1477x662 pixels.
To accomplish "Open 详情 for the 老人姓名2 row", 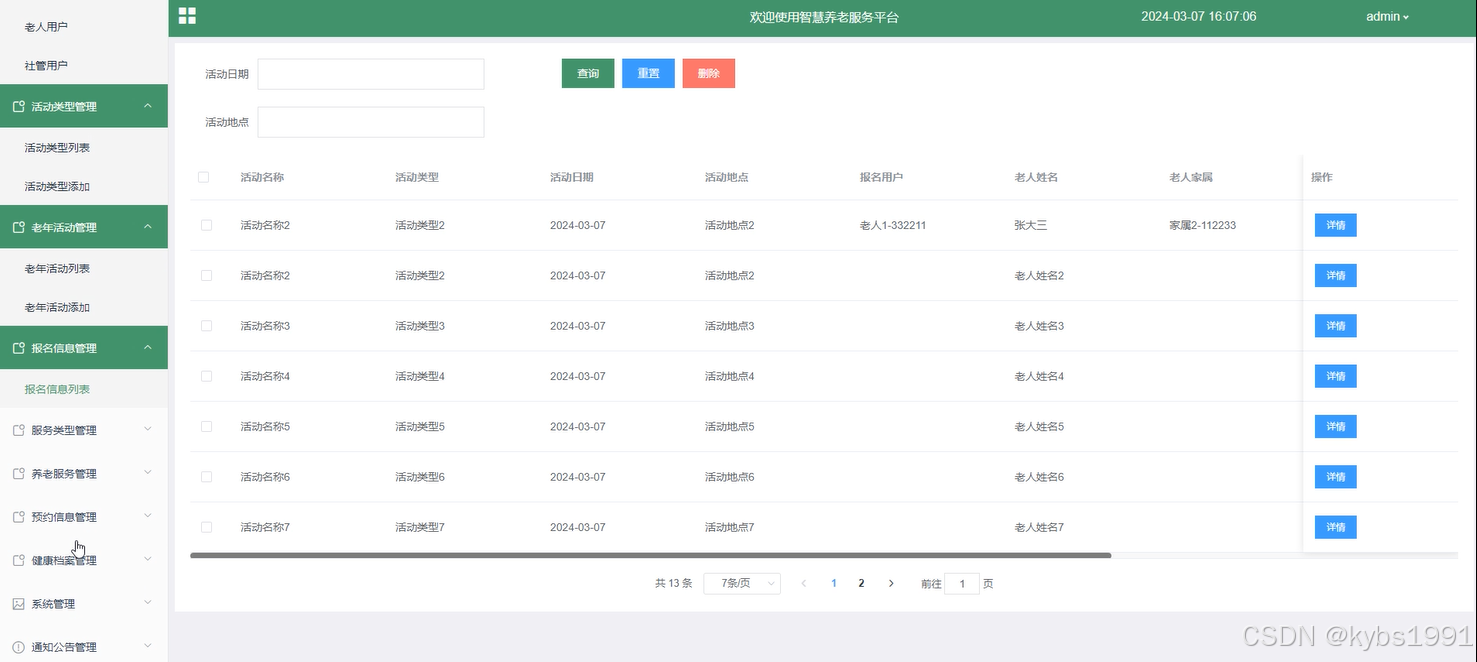I will 1335,275.
